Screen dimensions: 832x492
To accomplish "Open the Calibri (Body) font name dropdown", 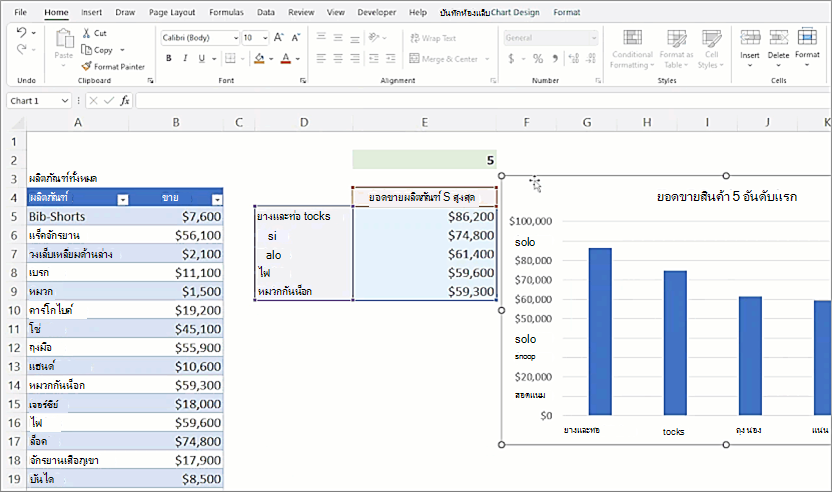I will coord(236,38).
